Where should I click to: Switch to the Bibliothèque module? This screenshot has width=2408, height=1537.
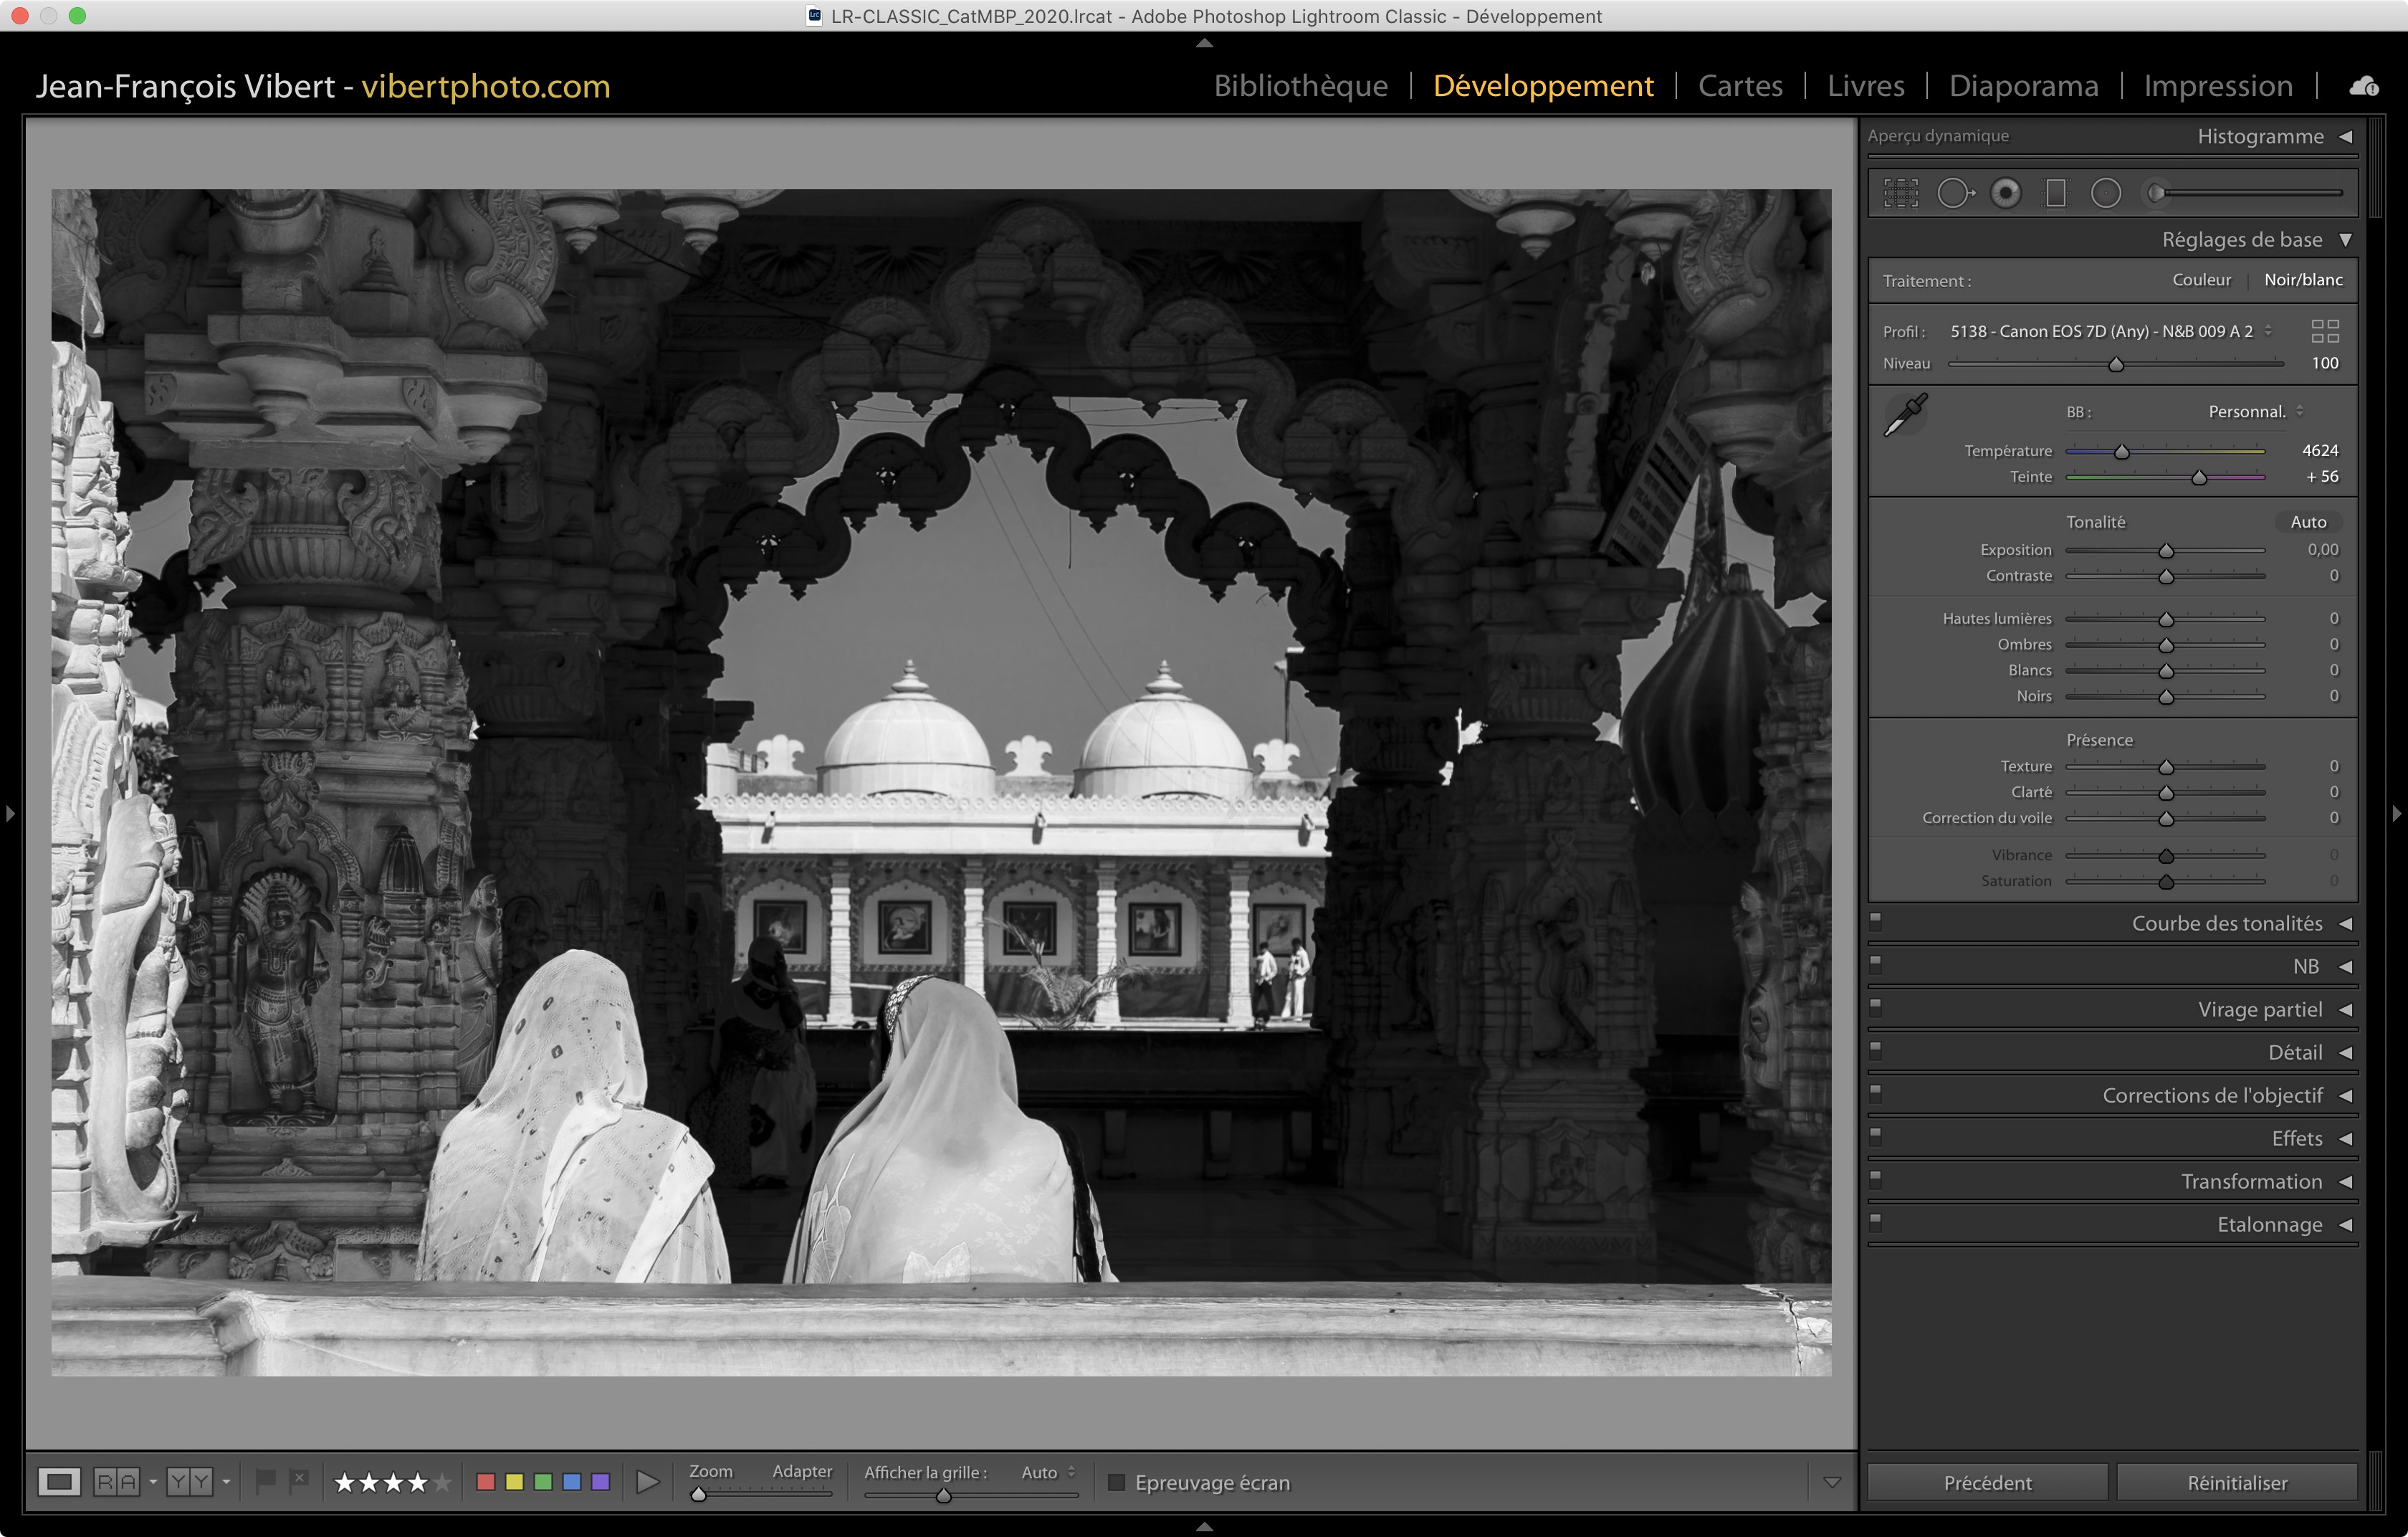[x=1300, y=86]
